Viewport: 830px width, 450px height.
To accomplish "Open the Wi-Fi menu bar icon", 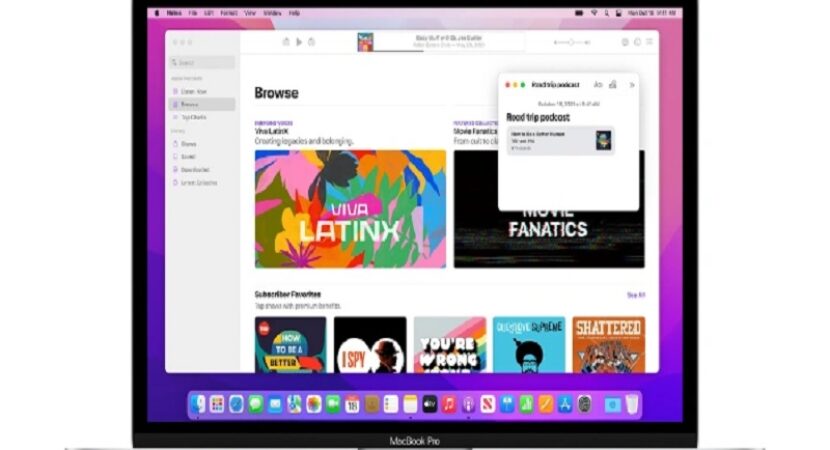I will coord(594,13).
